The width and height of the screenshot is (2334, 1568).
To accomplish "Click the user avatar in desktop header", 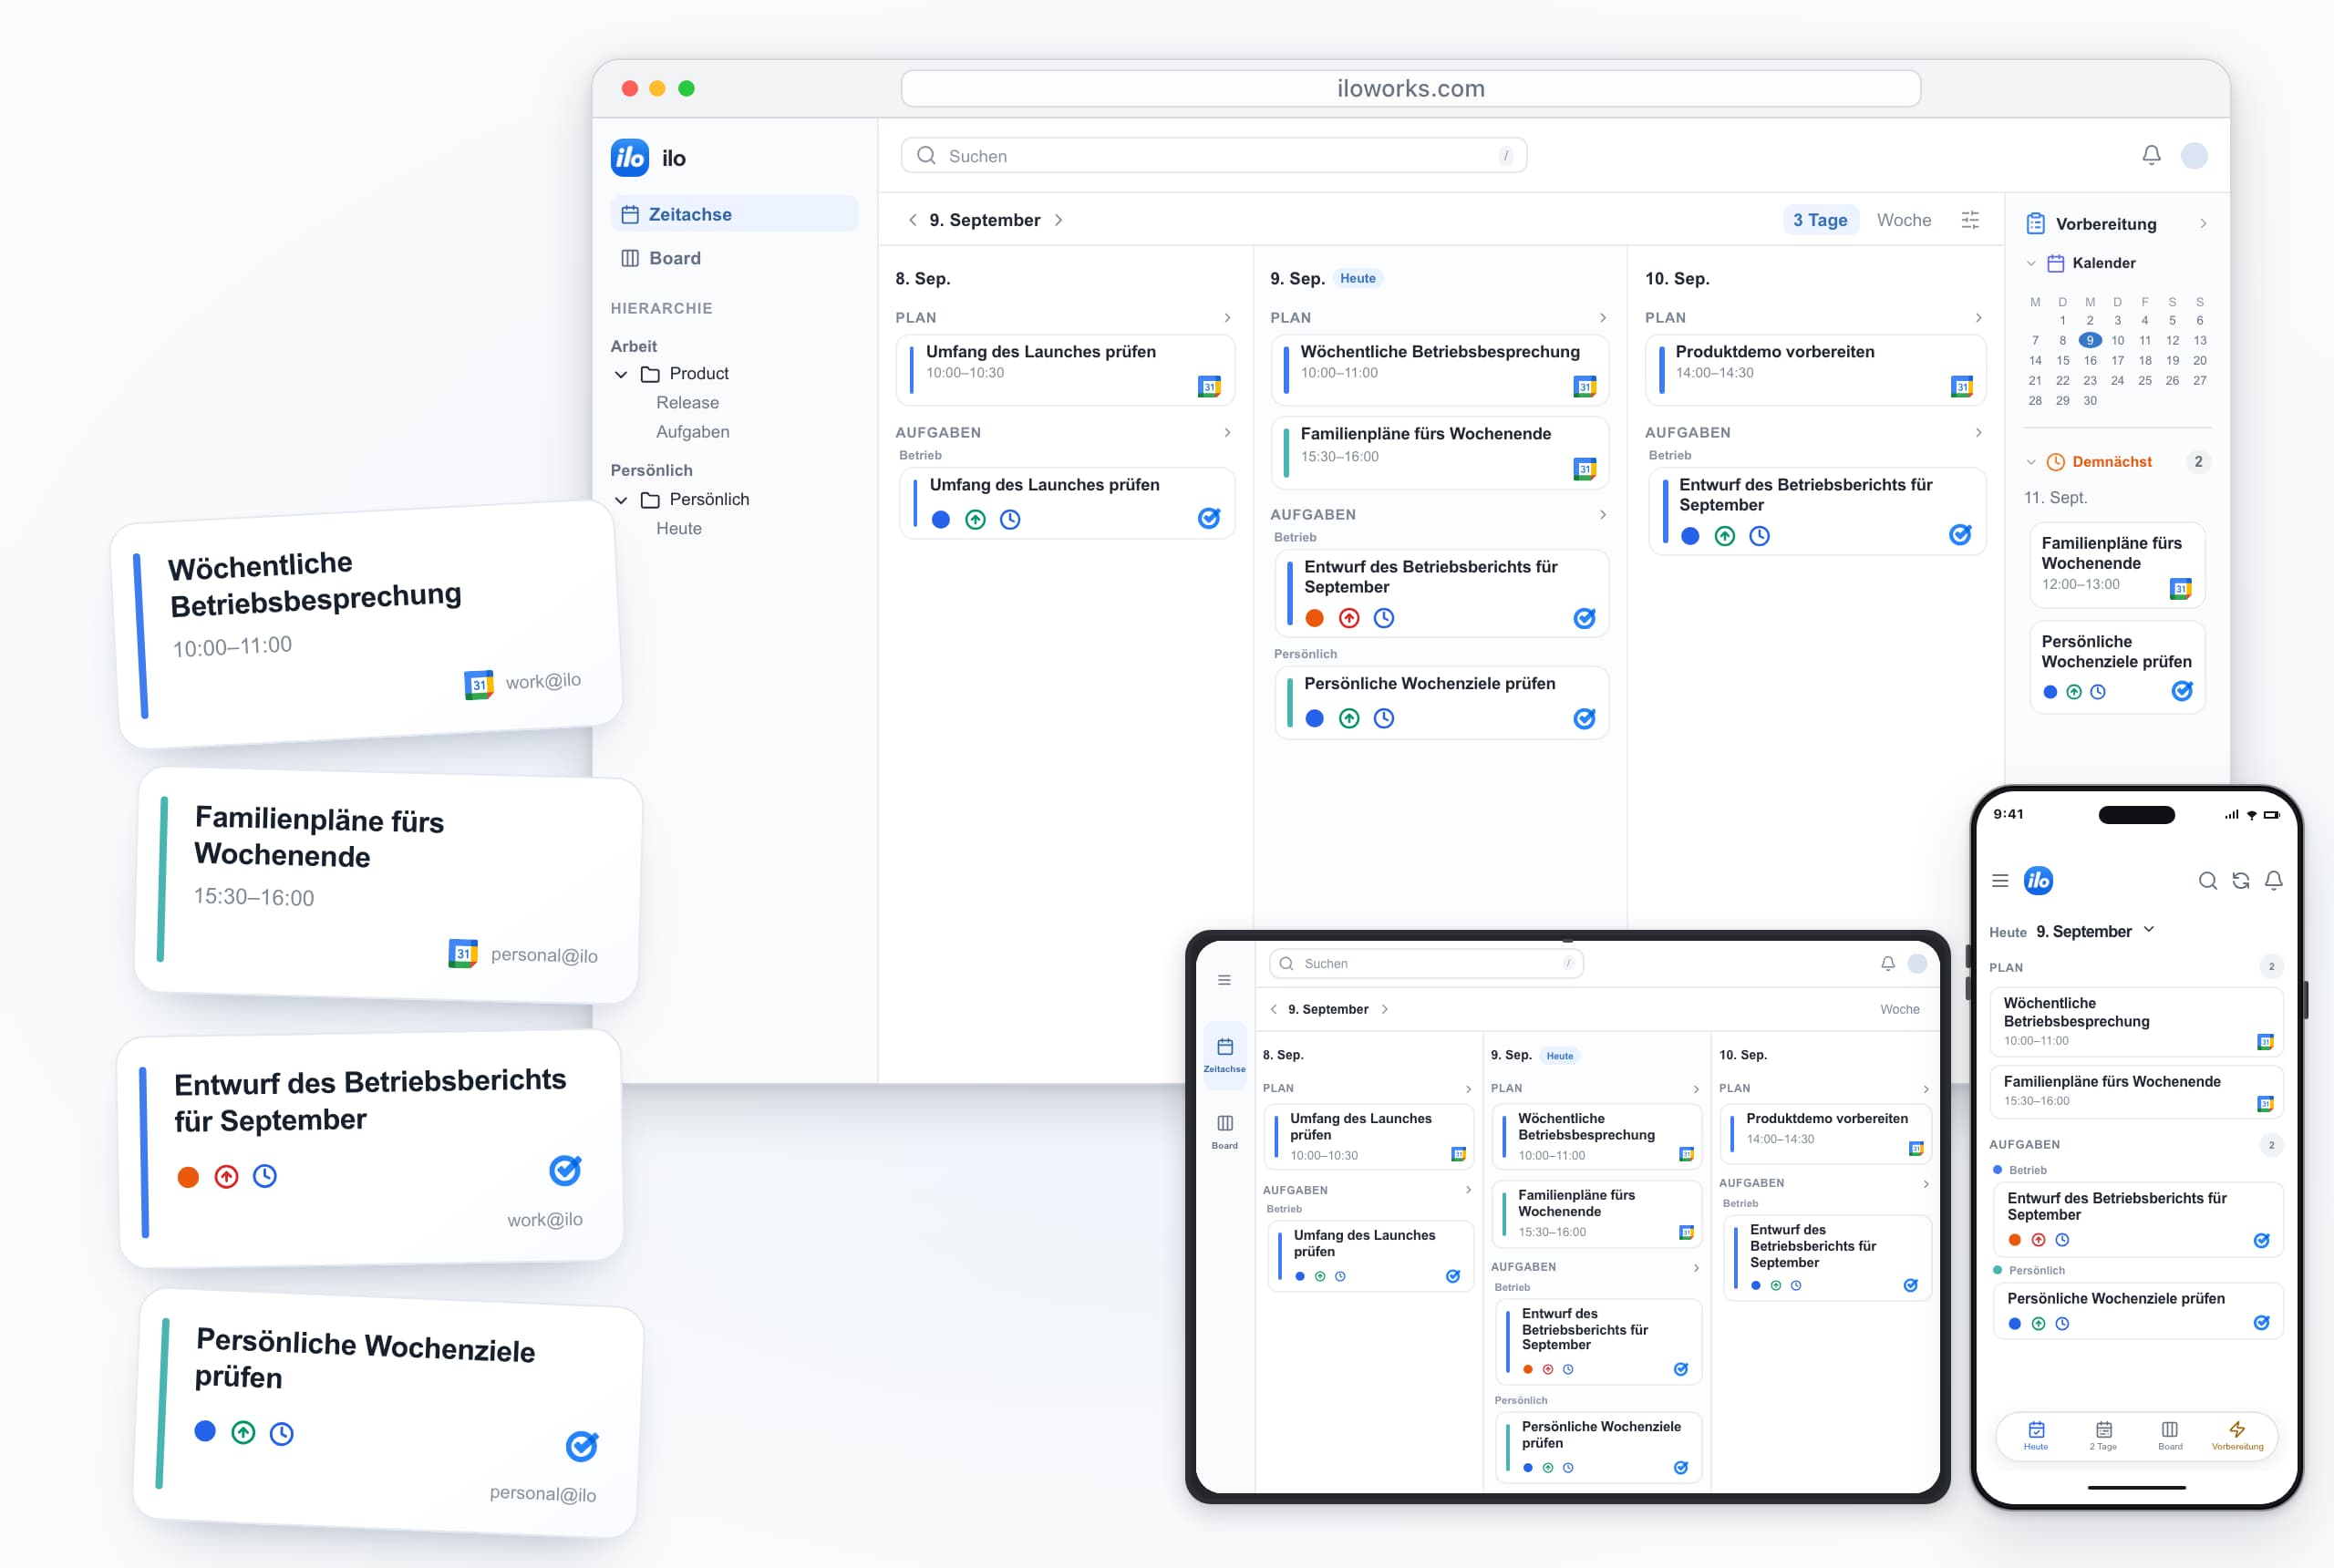I will pyautogui.click(x=2194, y=155).
